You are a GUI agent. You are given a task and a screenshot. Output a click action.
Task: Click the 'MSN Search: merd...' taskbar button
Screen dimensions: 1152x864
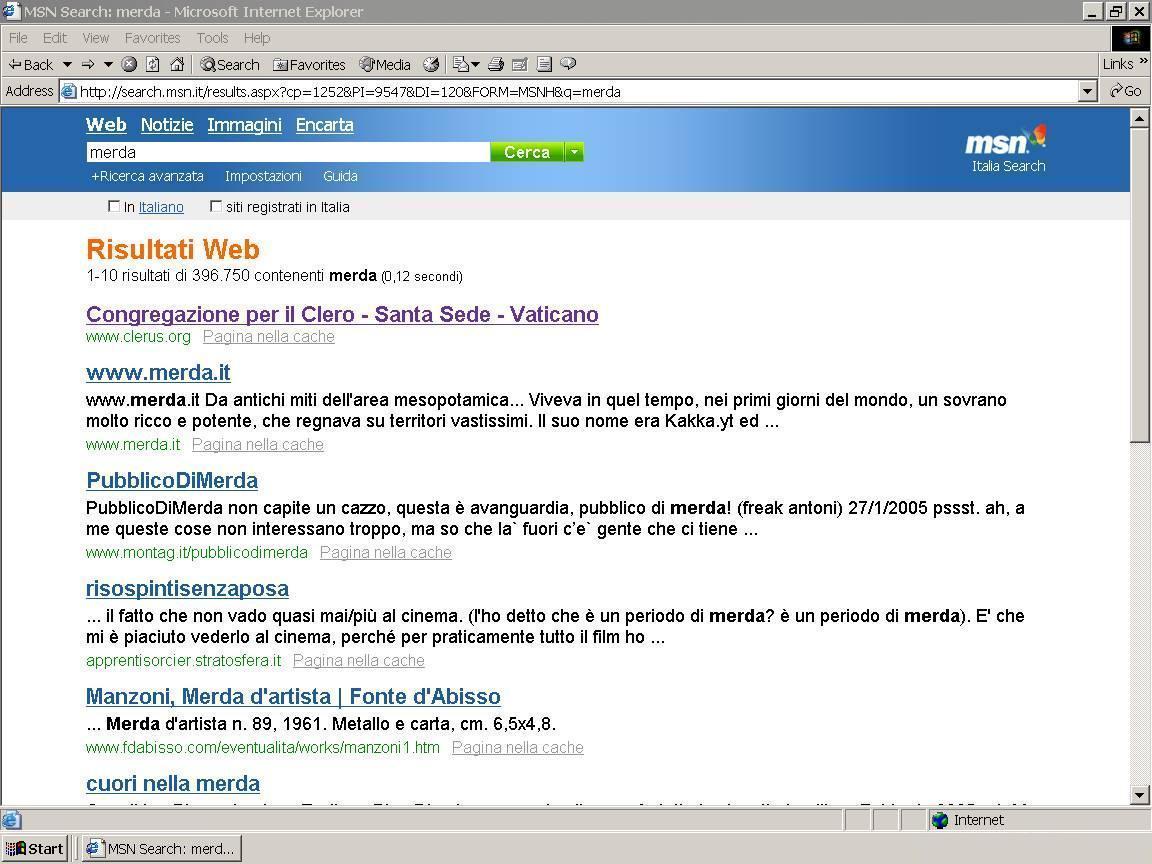point(162,849)
